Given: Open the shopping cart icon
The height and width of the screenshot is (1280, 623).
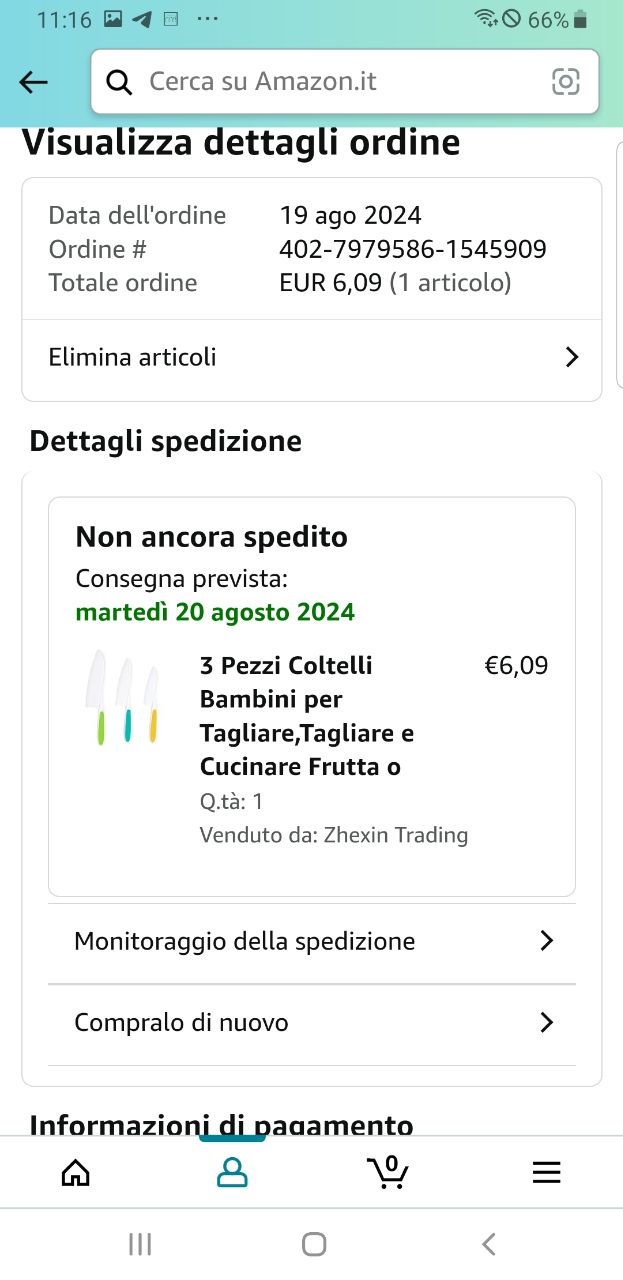Looking at the screenshot, I should [388, 1172].
